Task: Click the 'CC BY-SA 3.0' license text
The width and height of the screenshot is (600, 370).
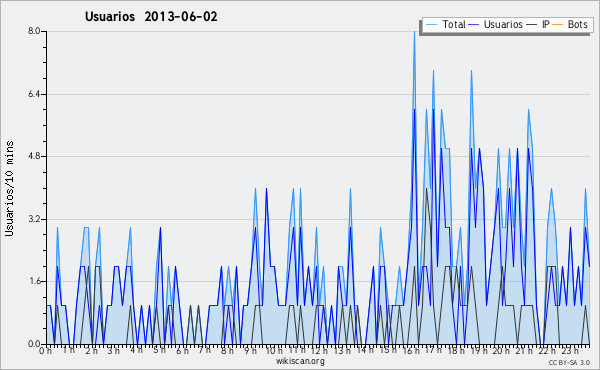Action: (x=569, y=362)
